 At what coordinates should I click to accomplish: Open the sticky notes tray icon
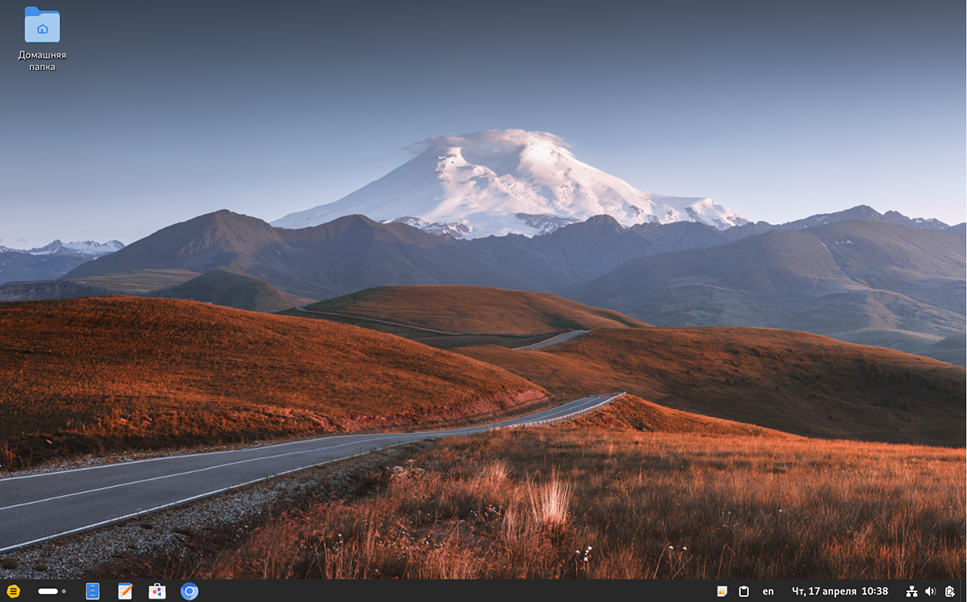coord(722,591)
